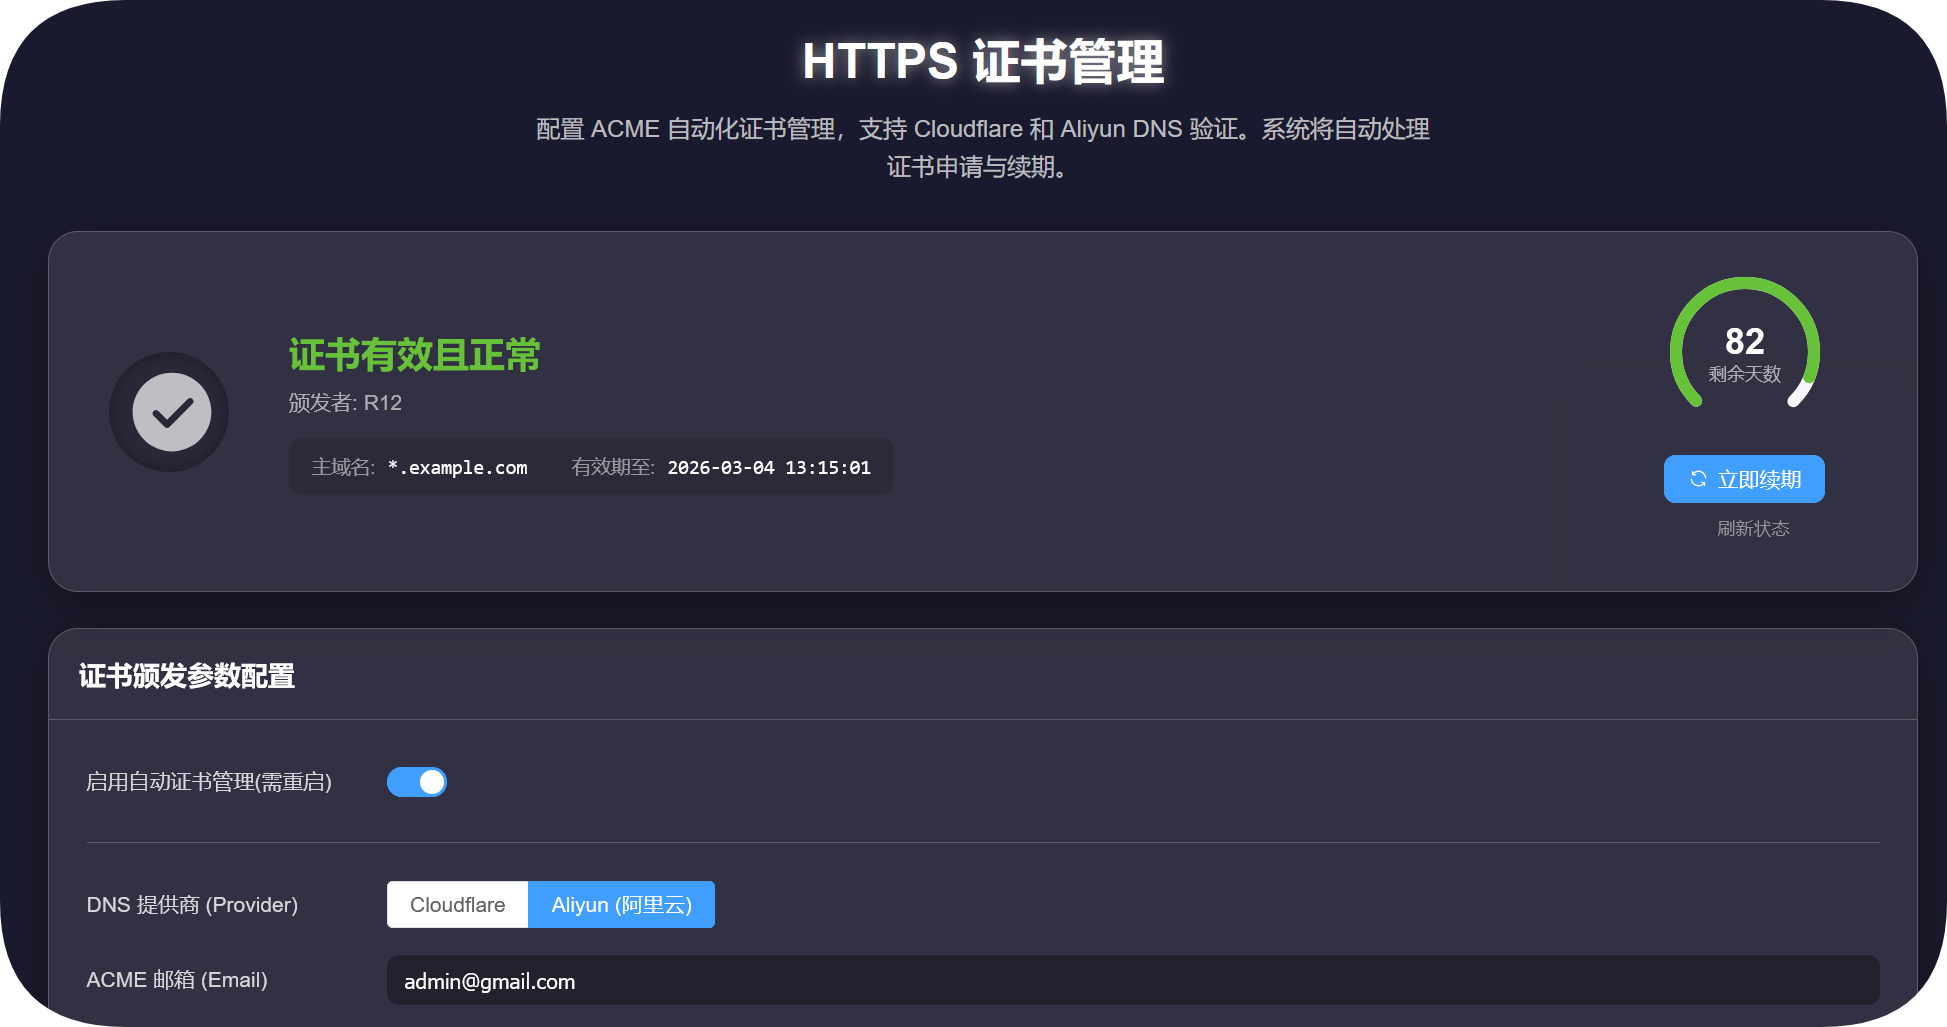Click the certificate valid checkmark icon

point(168,411)
